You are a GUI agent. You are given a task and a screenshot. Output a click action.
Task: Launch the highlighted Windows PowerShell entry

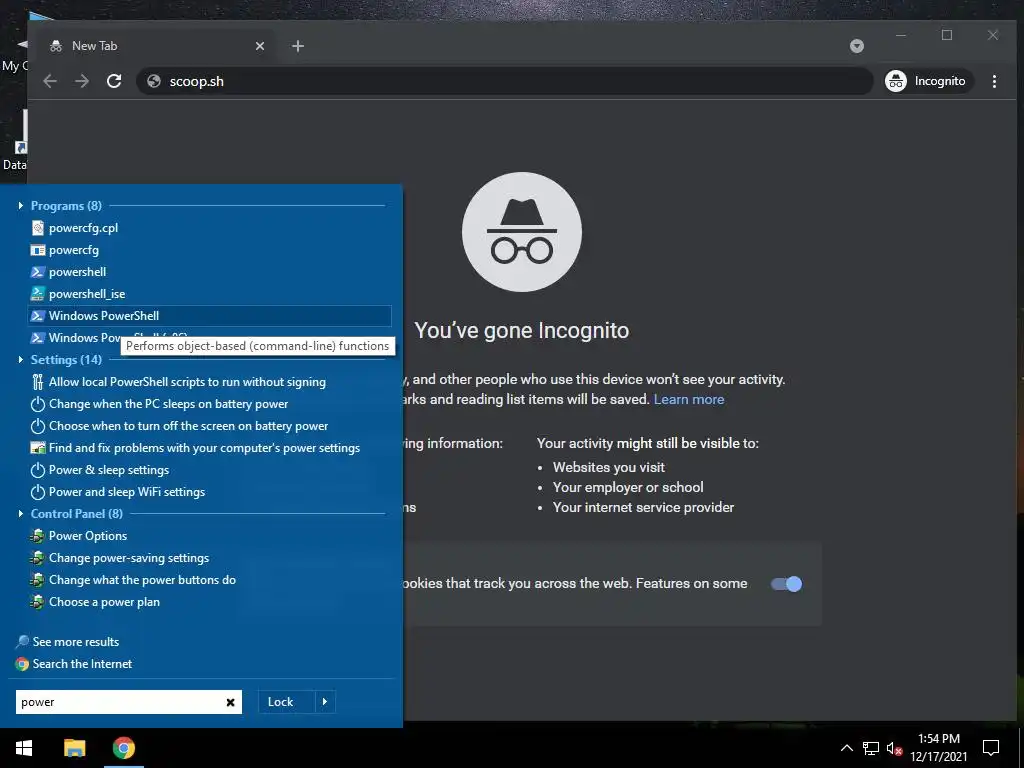point(210,316)
